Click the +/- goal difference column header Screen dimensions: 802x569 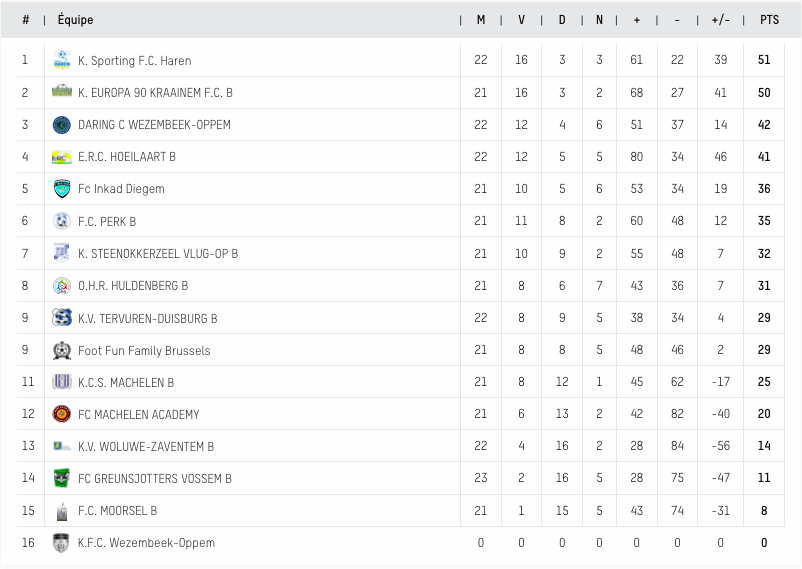tap(720, 20)
